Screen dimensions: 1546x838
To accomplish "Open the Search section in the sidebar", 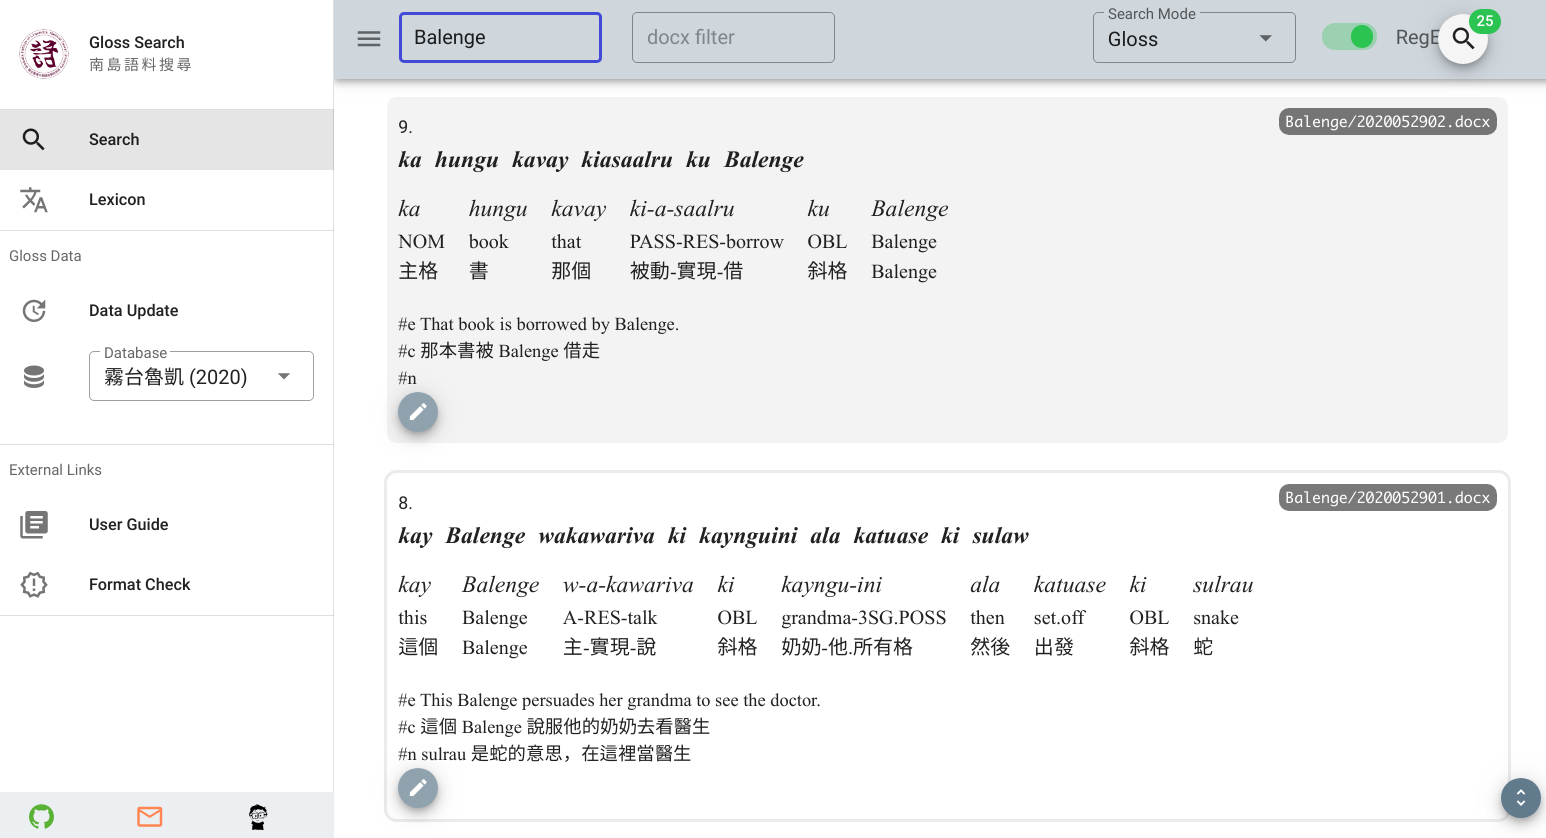I will 113,139.
